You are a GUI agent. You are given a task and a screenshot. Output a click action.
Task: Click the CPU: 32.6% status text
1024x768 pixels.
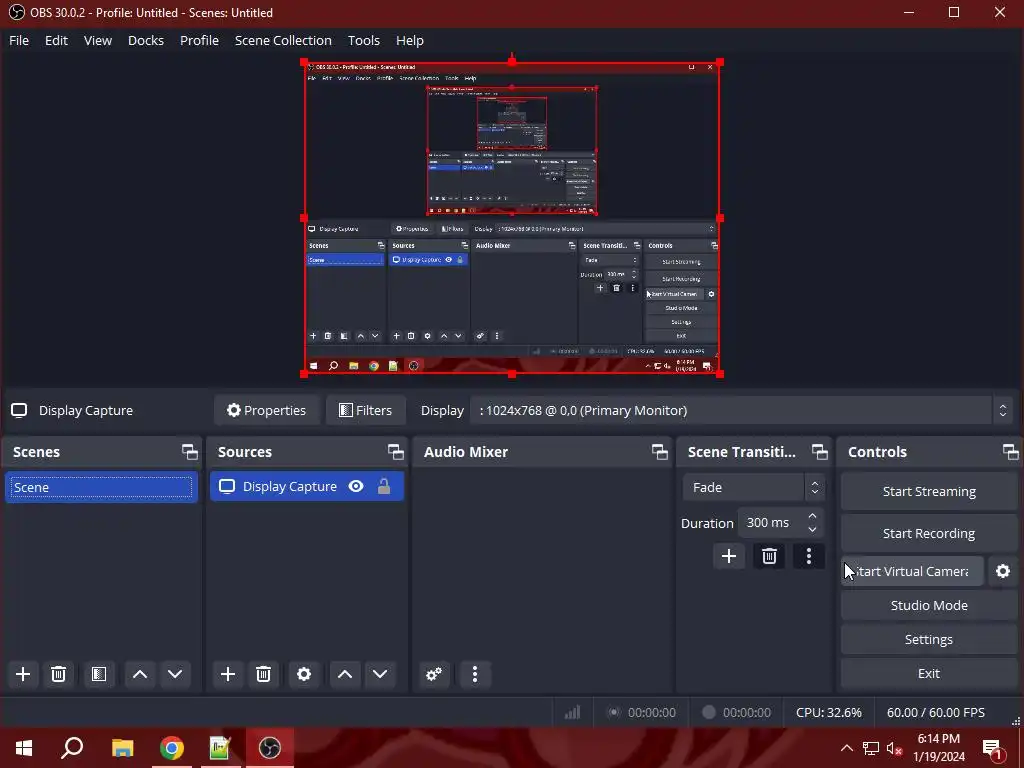[828, 712]
